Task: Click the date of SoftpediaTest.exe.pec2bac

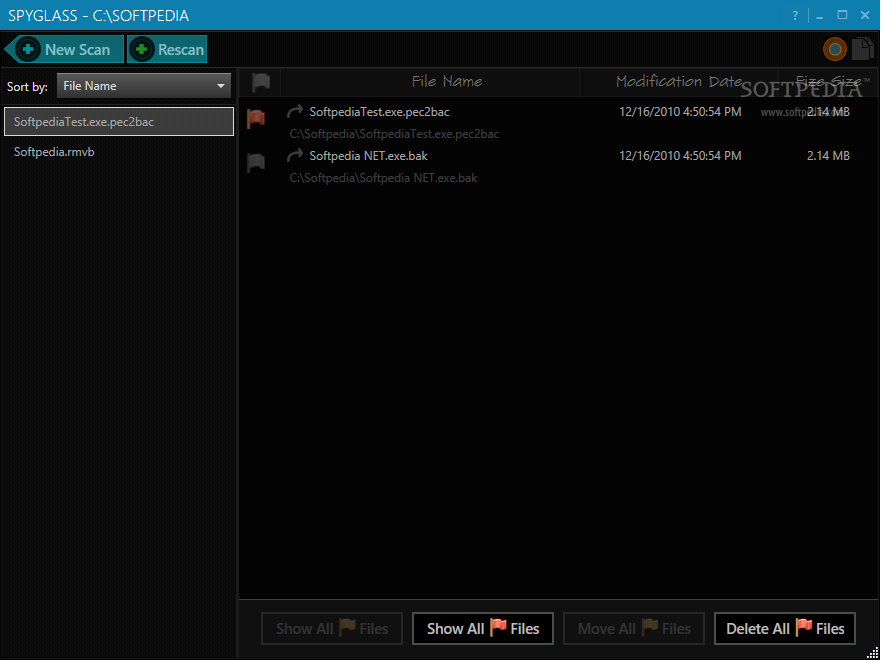Action: tap(680, 112)
